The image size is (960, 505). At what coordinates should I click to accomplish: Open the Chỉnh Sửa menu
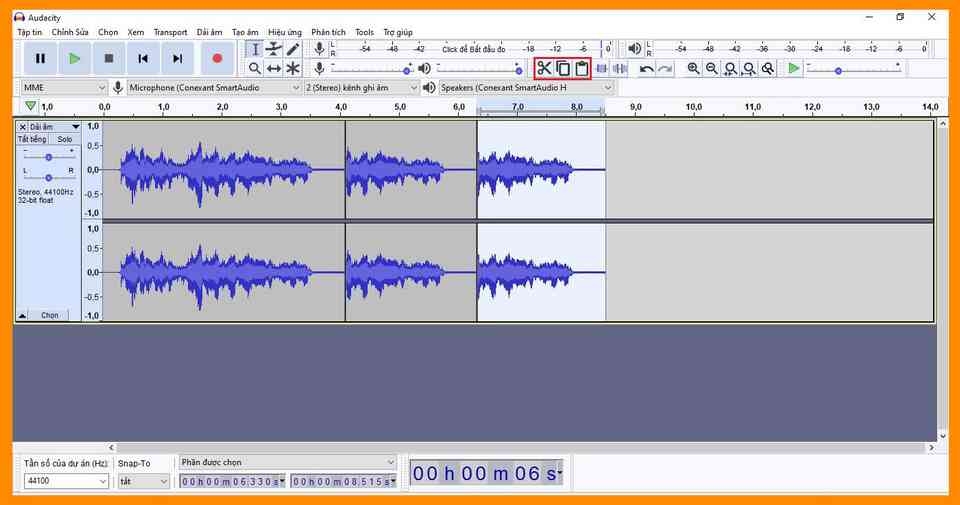pyautogui.click(x=70, y=32)
